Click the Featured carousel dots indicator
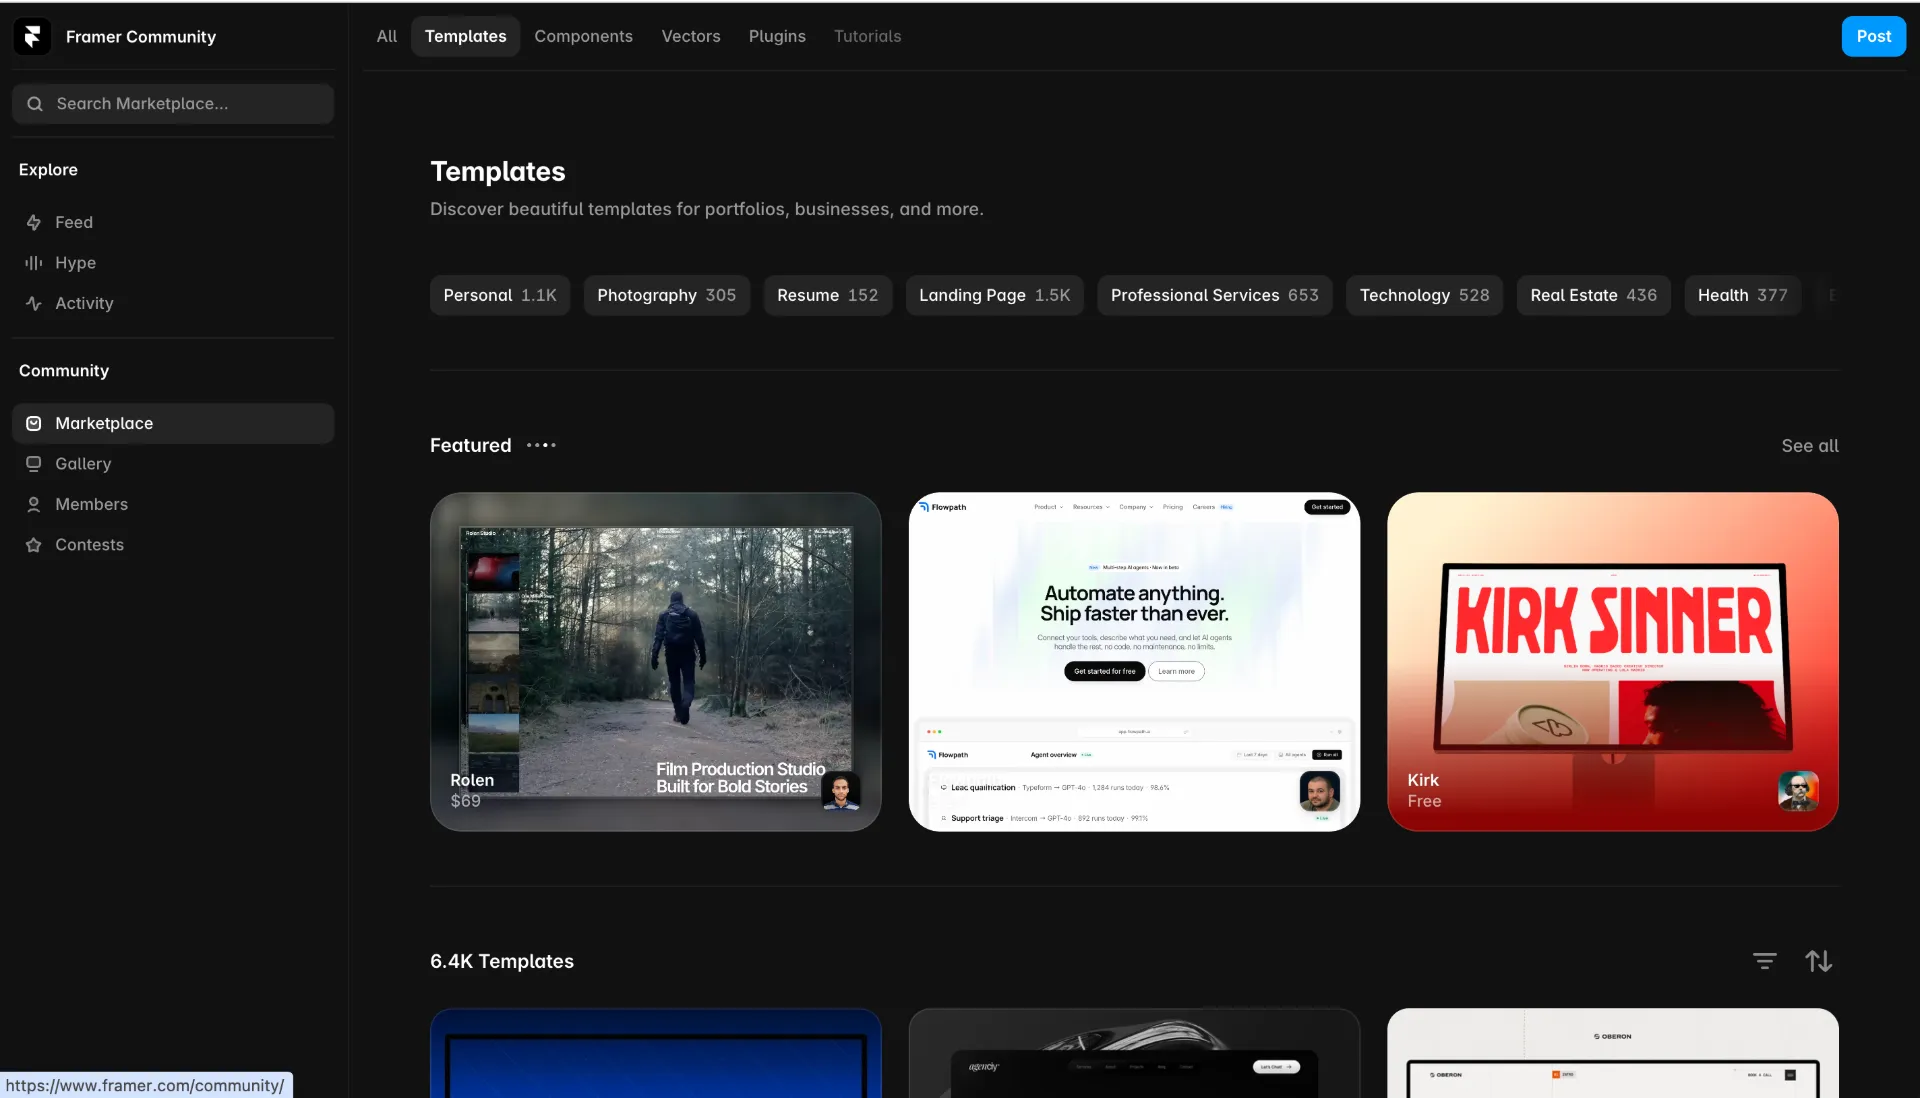The height and width of the screenshot is (1098, 1920). coord(541,445)
